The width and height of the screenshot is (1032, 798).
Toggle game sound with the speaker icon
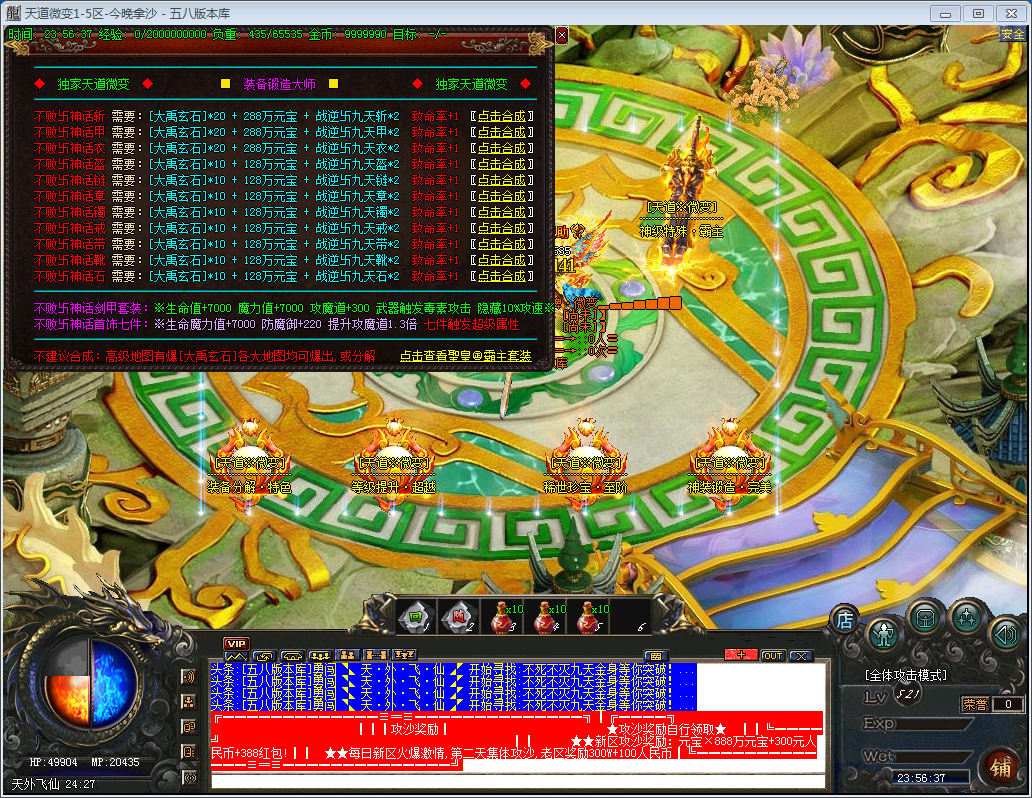click(1006, 634)
